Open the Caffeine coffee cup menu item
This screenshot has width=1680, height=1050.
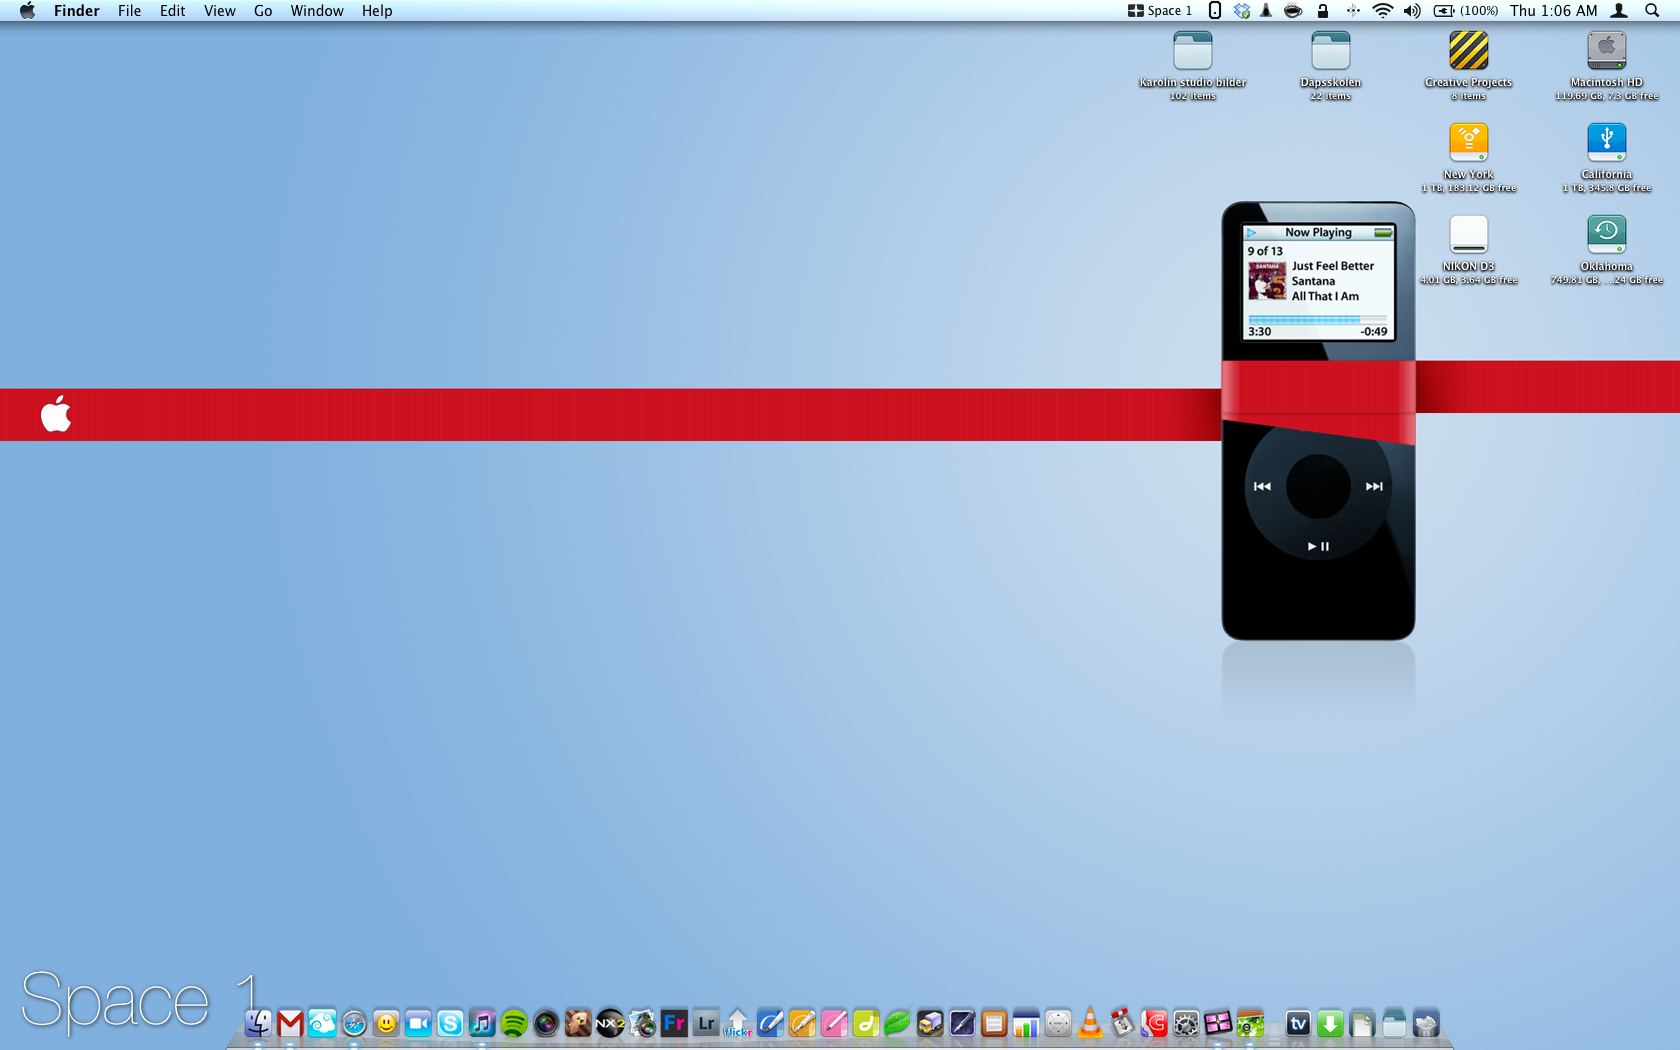(1293, 11)
